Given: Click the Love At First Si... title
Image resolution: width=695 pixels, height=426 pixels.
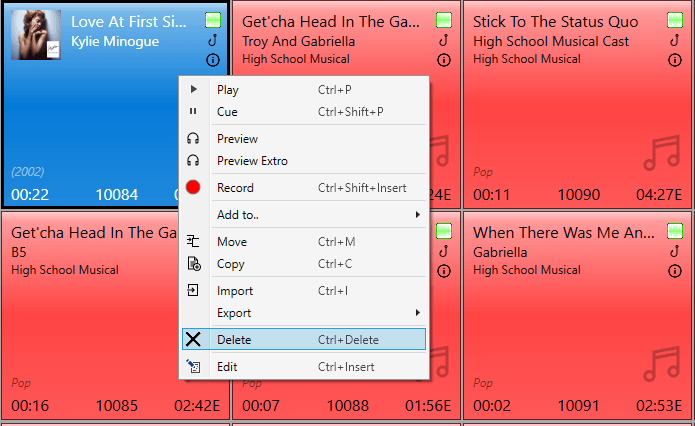Looking at the screenshot, I should 129,22.
